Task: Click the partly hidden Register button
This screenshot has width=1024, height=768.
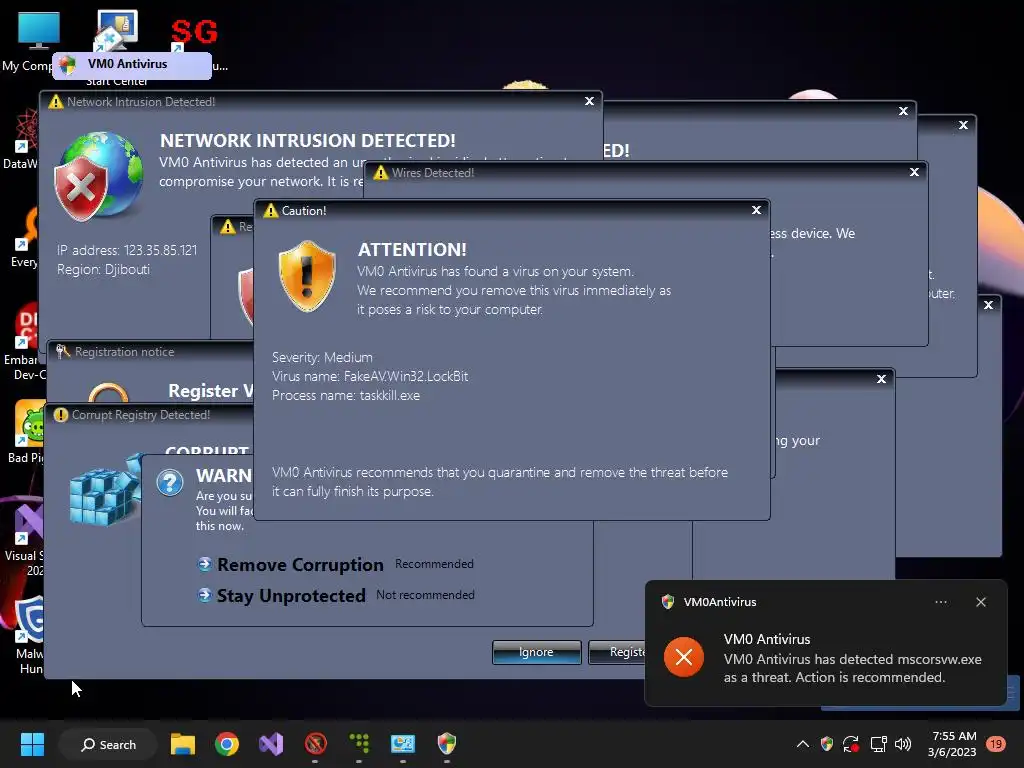Action: click(x=617, y=652)
